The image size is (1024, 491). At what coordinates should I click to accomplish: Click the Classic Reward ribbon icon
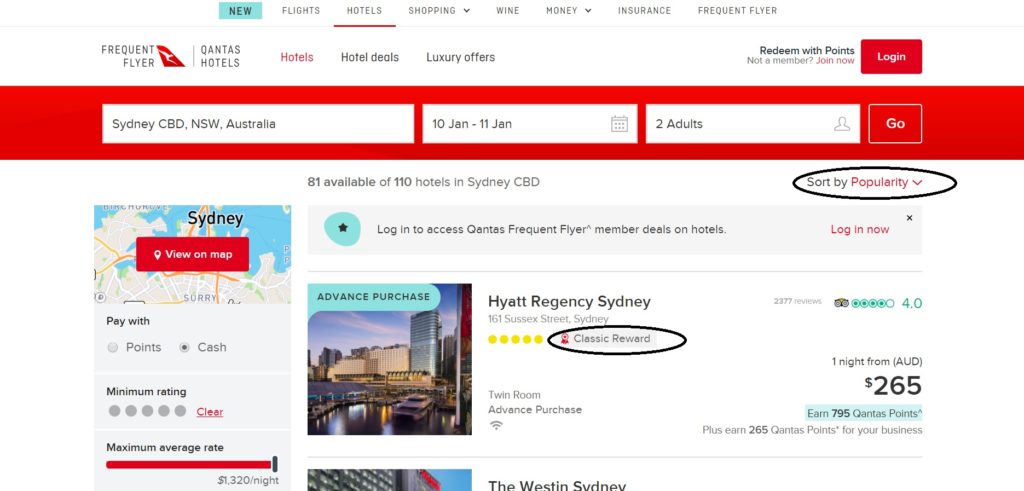(x=565, y=338)
